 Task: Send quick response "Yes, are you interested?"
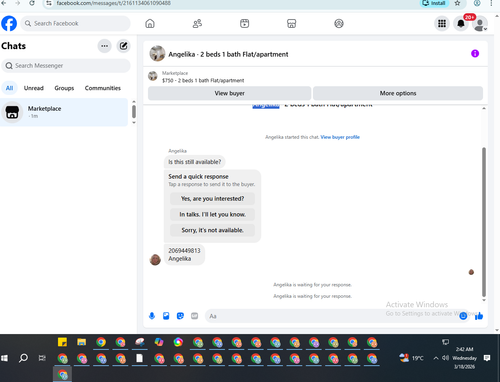click(212, 199)
